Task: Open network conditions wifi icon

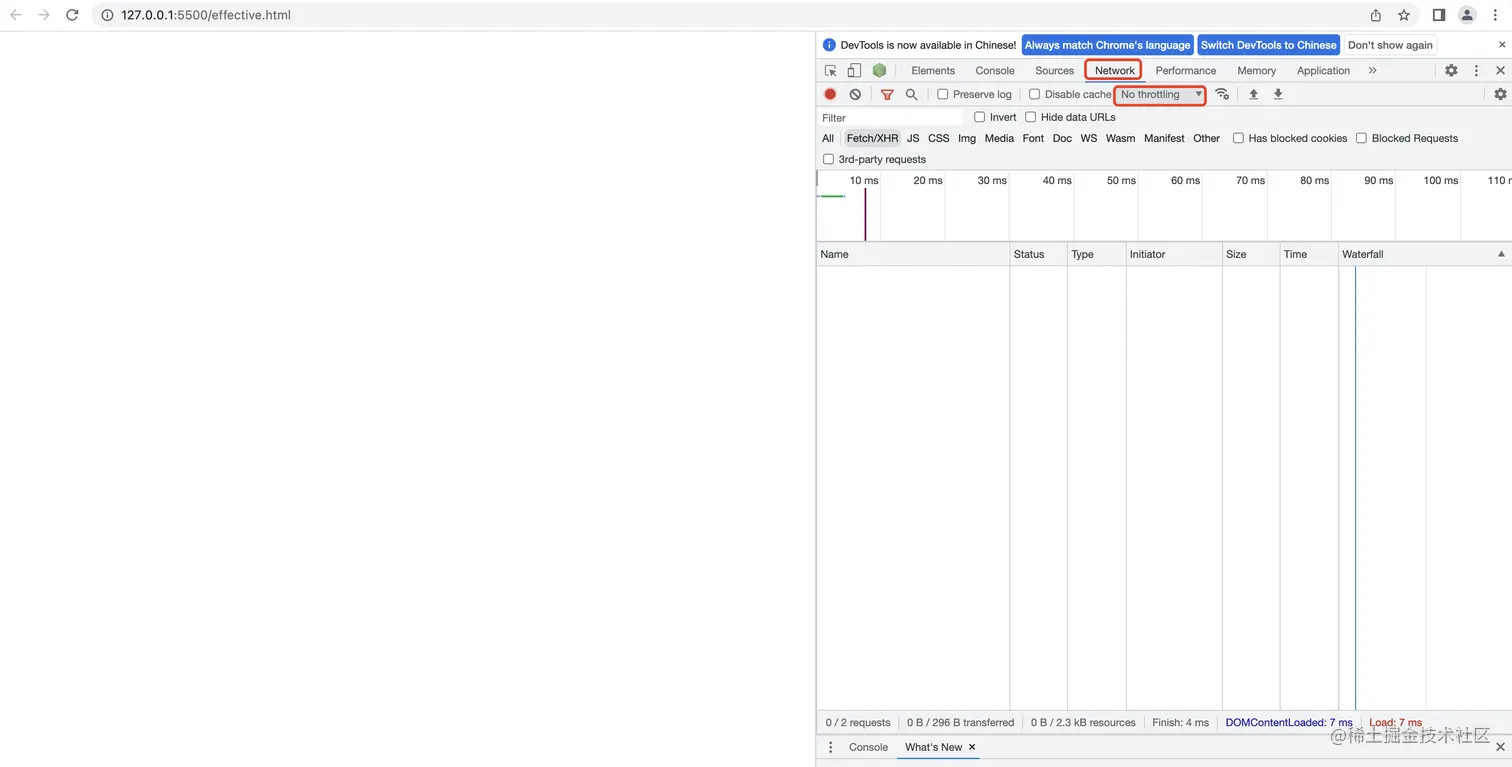Action: click(1222, 94)
